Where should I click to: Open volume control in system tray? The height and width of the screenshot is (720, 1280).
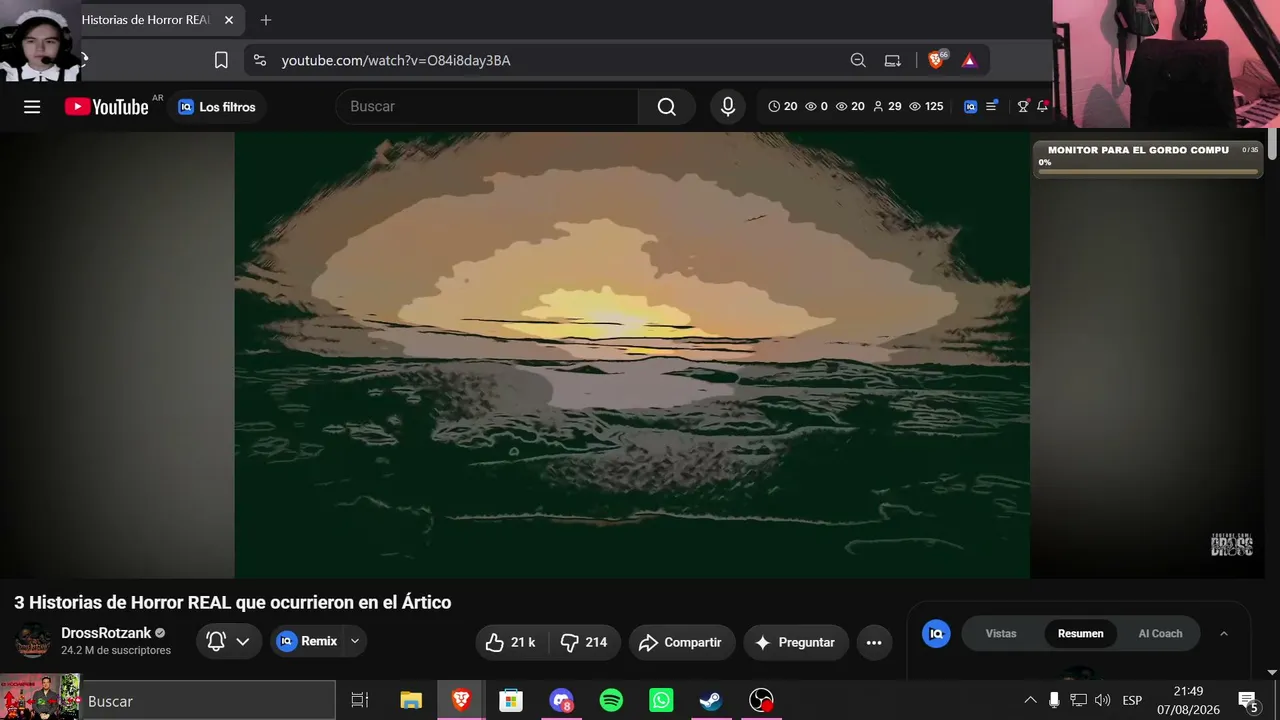pyautogui.click(x=1103, y=700)
